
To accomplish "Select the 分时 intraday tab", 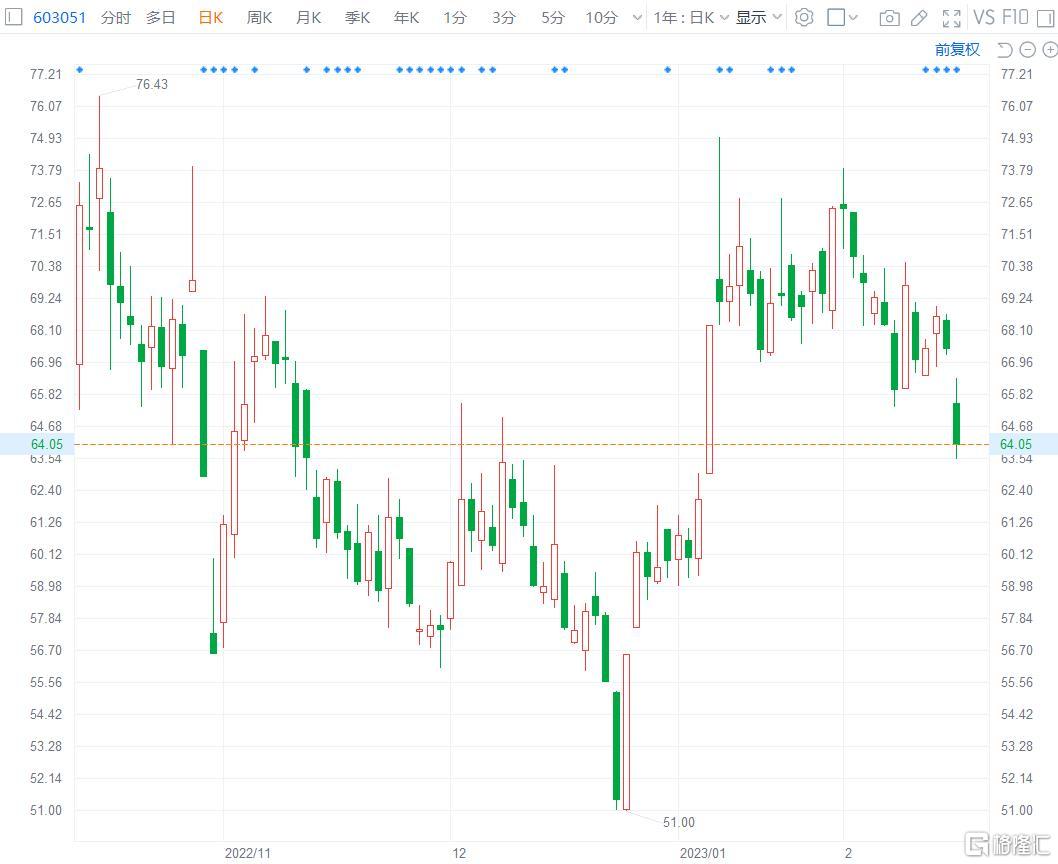I will [115, 17].
